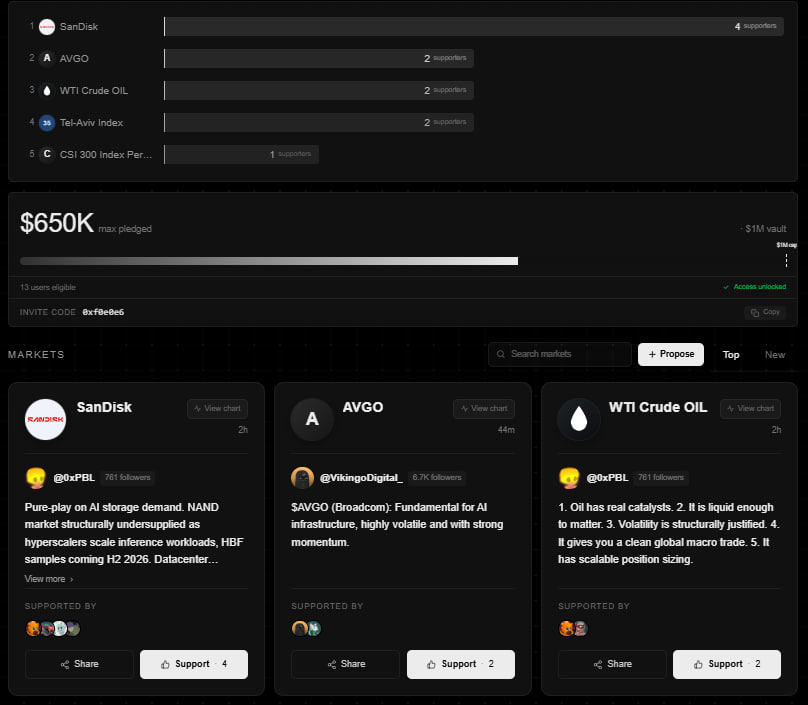The height and width of the screenshot is (705, 808).
Task: Click the AVGO 2 supporters bar
Action: pos(319,58)
